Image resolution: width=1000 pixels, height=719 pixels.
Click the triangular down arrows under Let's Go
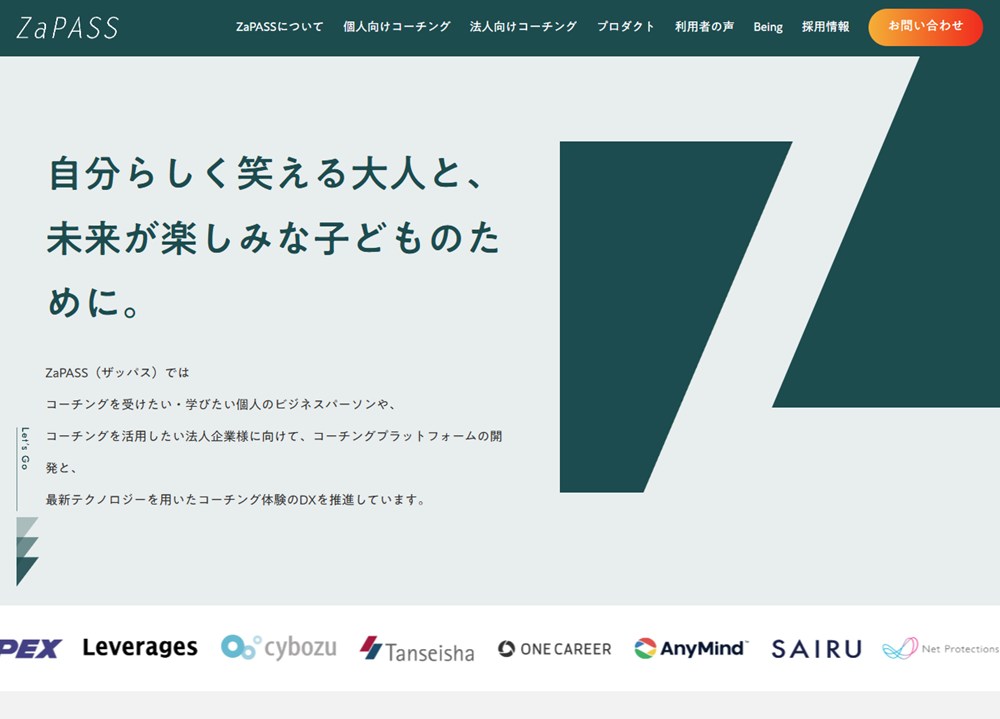click(x=27, y=551)
